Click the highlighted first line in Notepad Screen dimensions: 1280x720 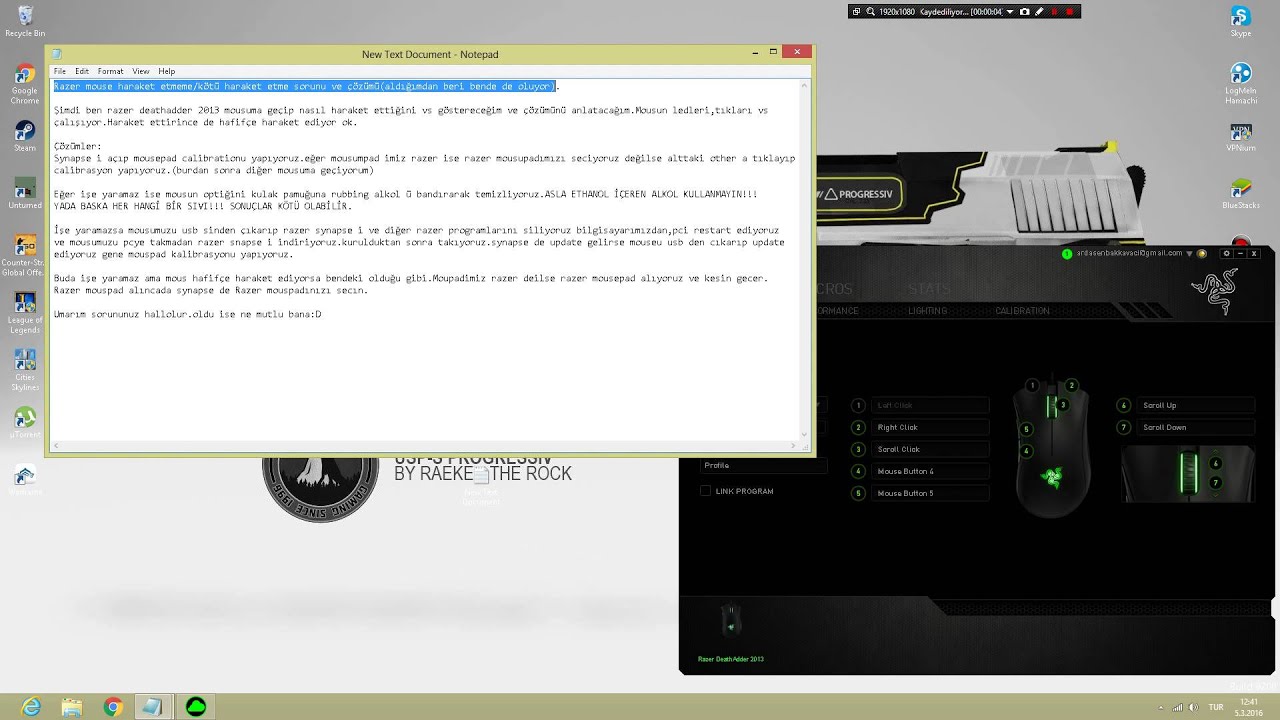(x=304, y=86)
